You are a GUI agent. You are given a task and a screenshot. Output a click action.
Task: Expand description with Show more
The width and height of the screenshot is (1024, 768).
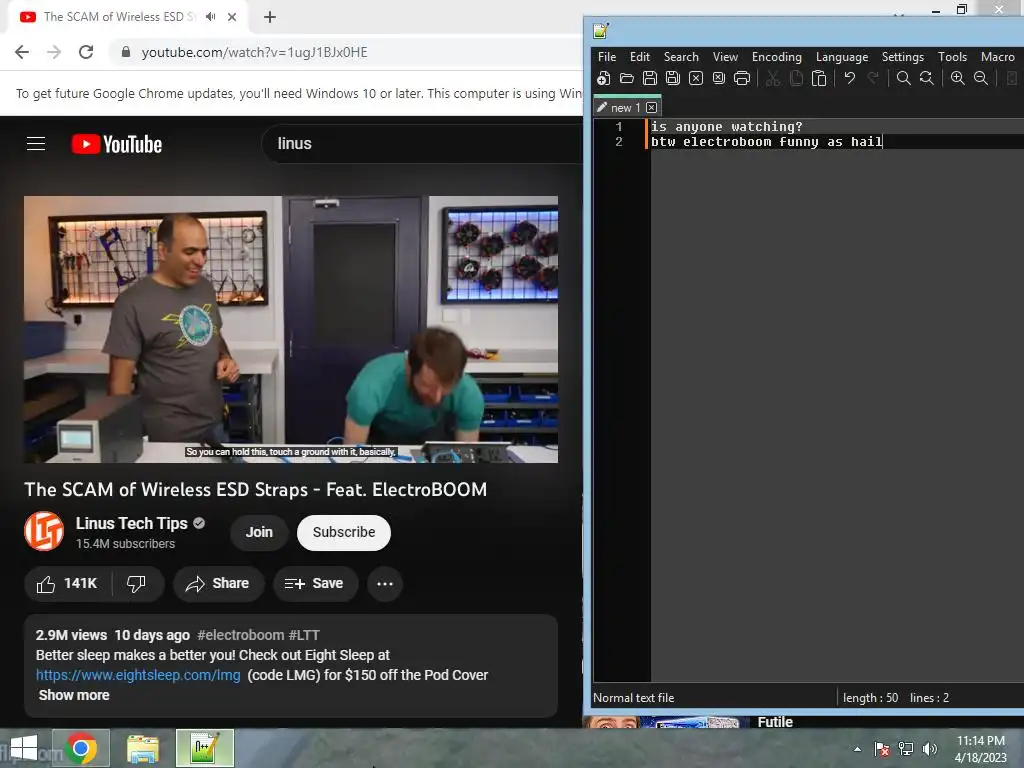tap(74, 695)
